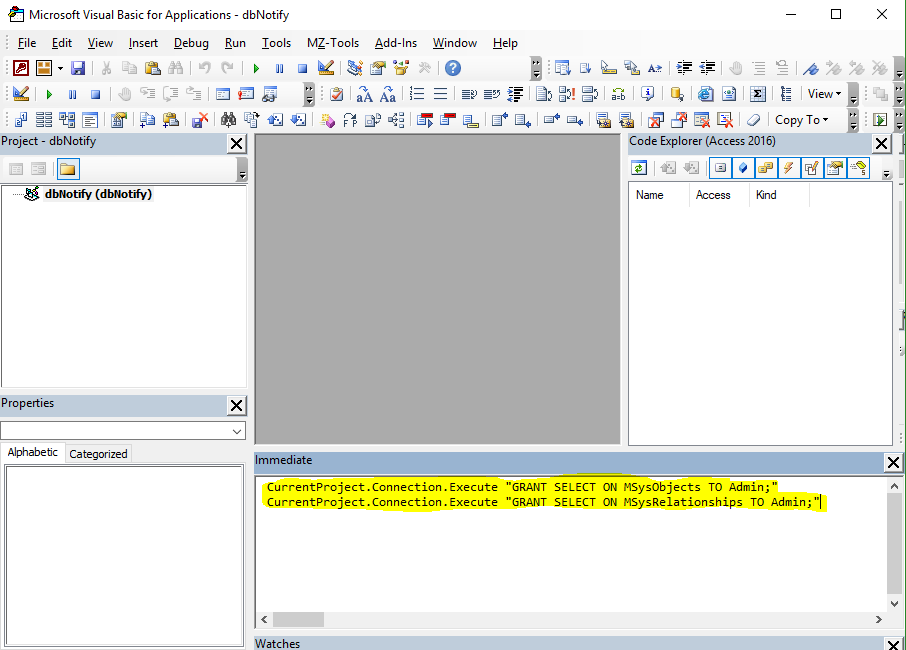
Task: Switch to the Categorized properties tab
Action: point(98,453)
